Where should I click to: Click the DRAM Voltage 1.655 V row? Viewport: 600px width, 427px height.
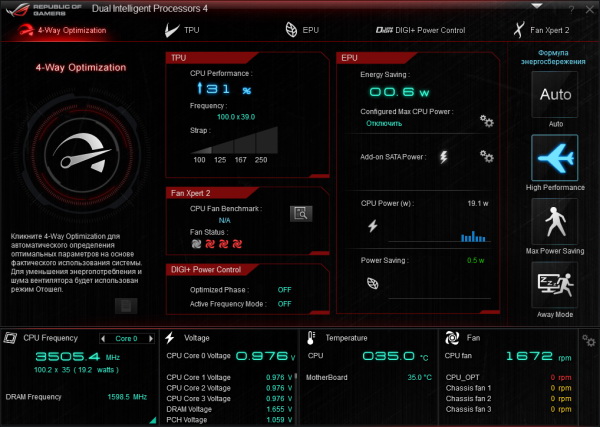[x=229, y=409]
